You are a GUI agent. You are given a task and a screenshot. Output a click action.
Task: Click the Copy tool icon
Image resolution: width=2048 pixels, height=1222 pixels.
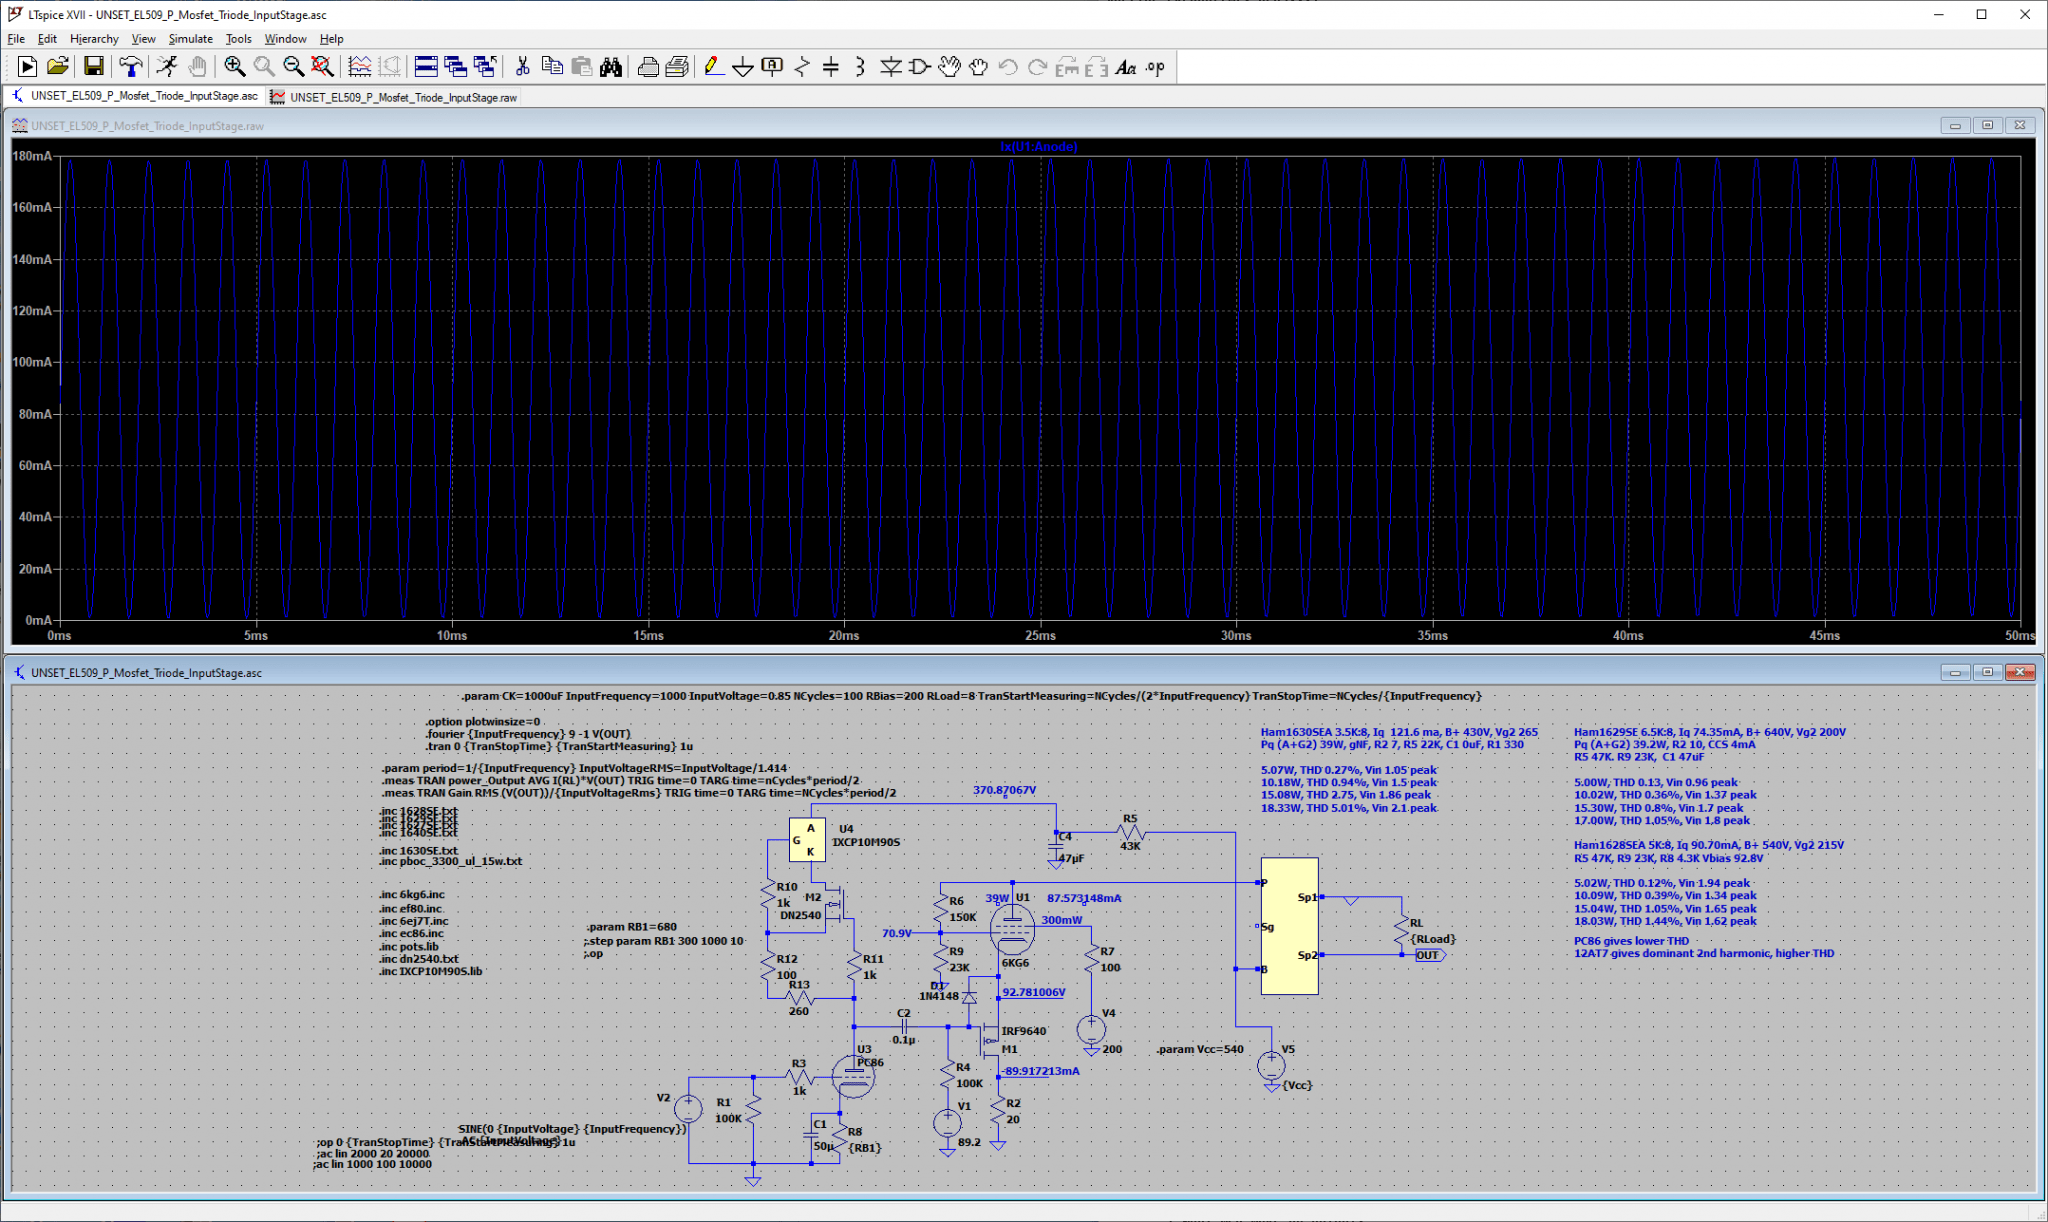pyautogui.click(x=552, y=67)
